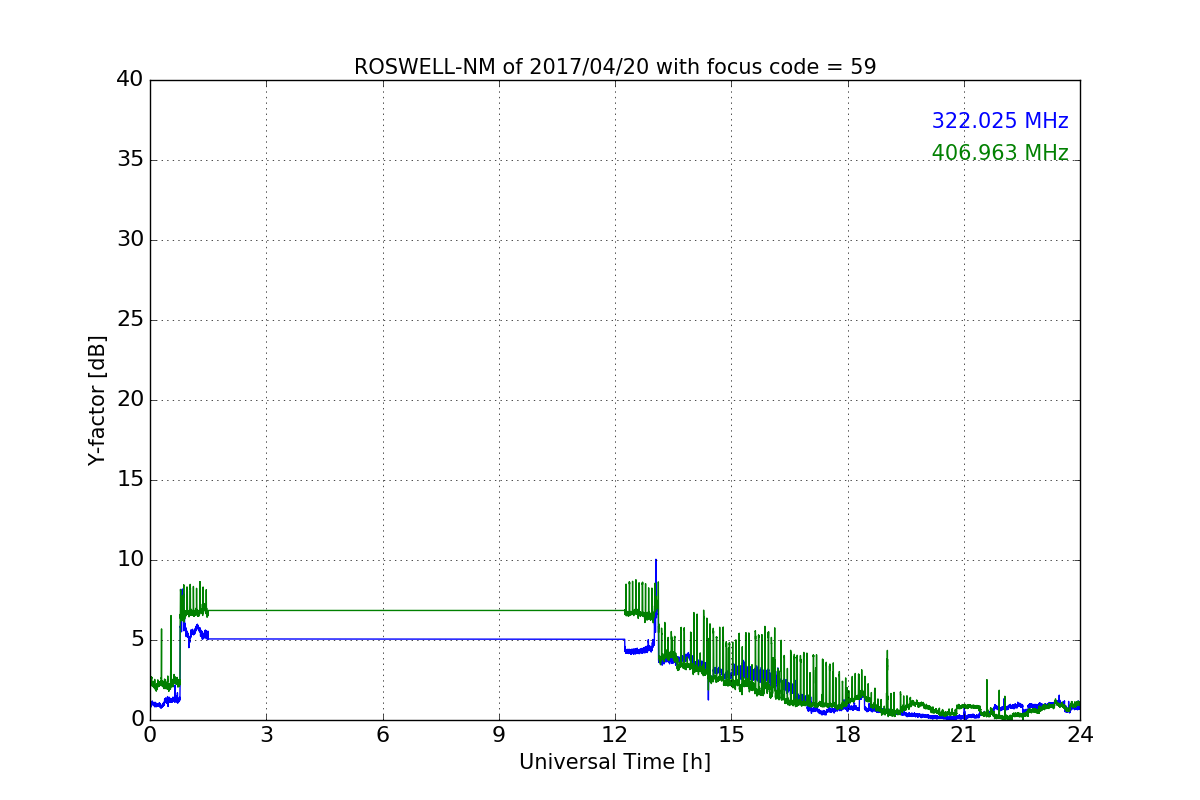This screenshot has height=800, width=1200.
Task: Select the green 406.963 MHz legend label
Action: (x=1000, y=153)
